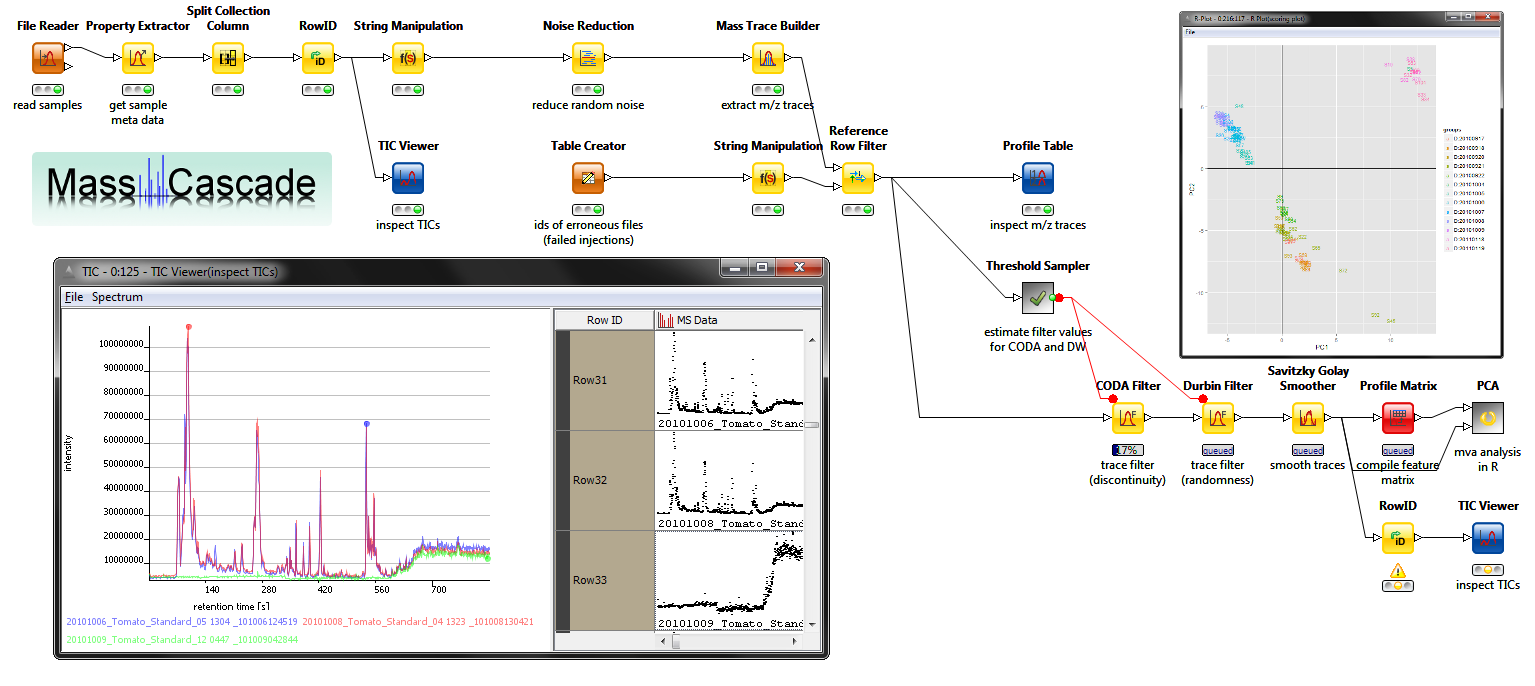Select the Reference Row Filter node
Image resolution: width=1535 pixels, height=686 pixels.
pyautogui.click(x=857, y=179)
